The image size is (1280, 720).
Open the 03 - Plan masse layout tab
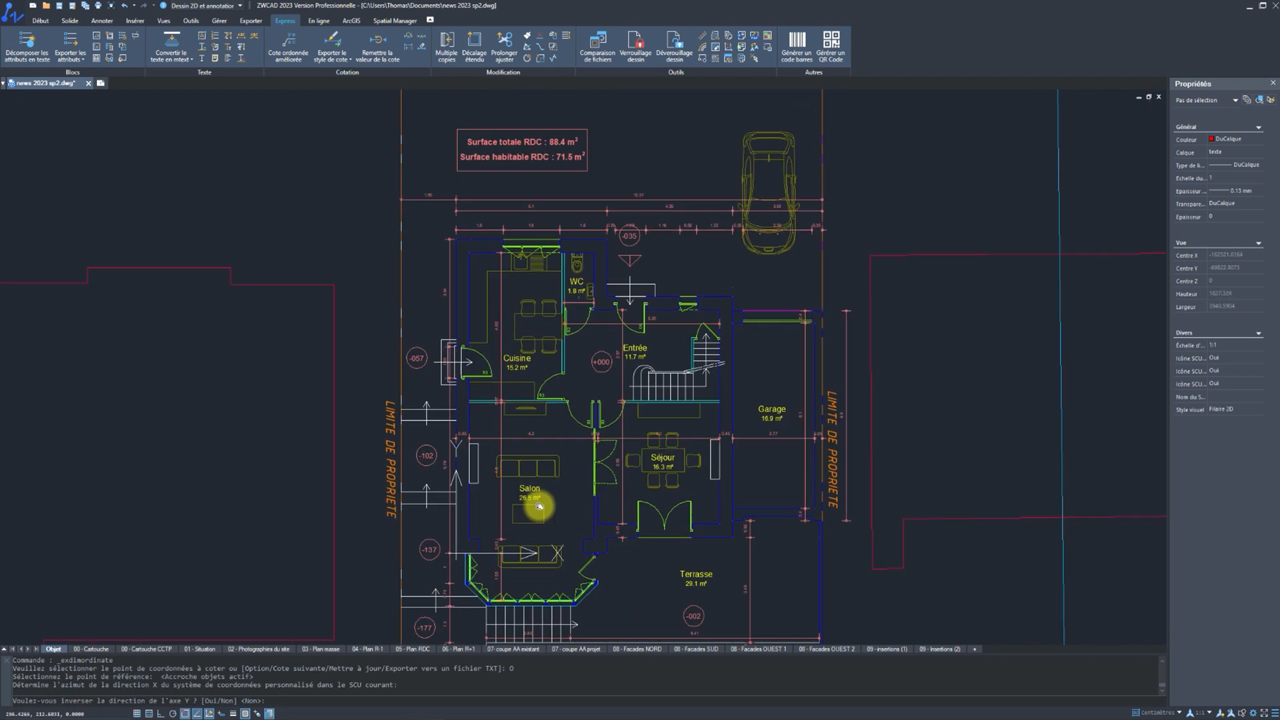pos(320,649)
